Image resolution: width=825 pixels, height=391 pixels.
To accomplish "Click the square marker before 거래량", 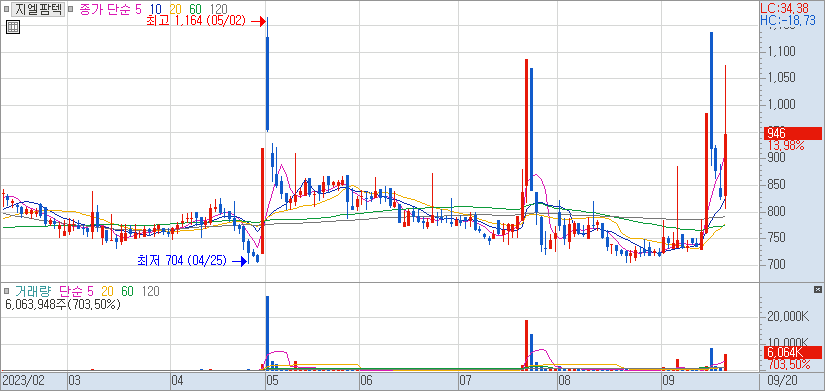I will (x=6, y=291).
